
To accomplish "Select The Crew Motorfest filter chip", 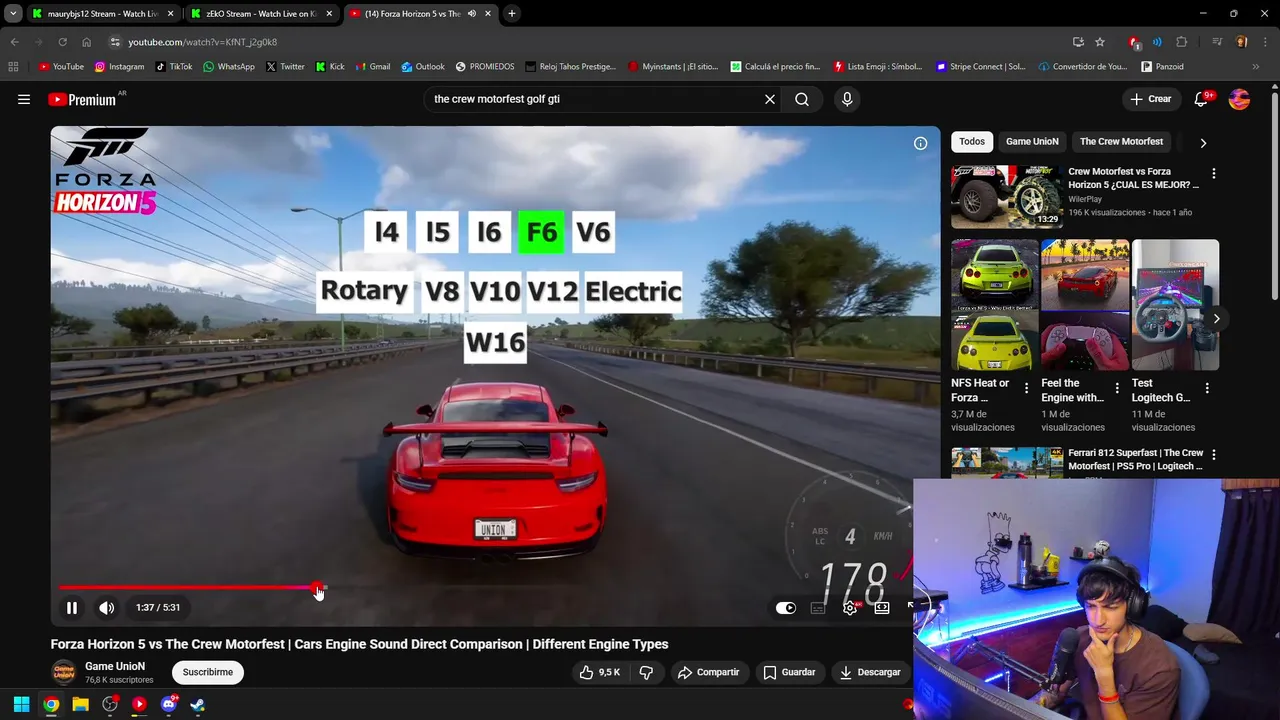I will (1121, 141).
